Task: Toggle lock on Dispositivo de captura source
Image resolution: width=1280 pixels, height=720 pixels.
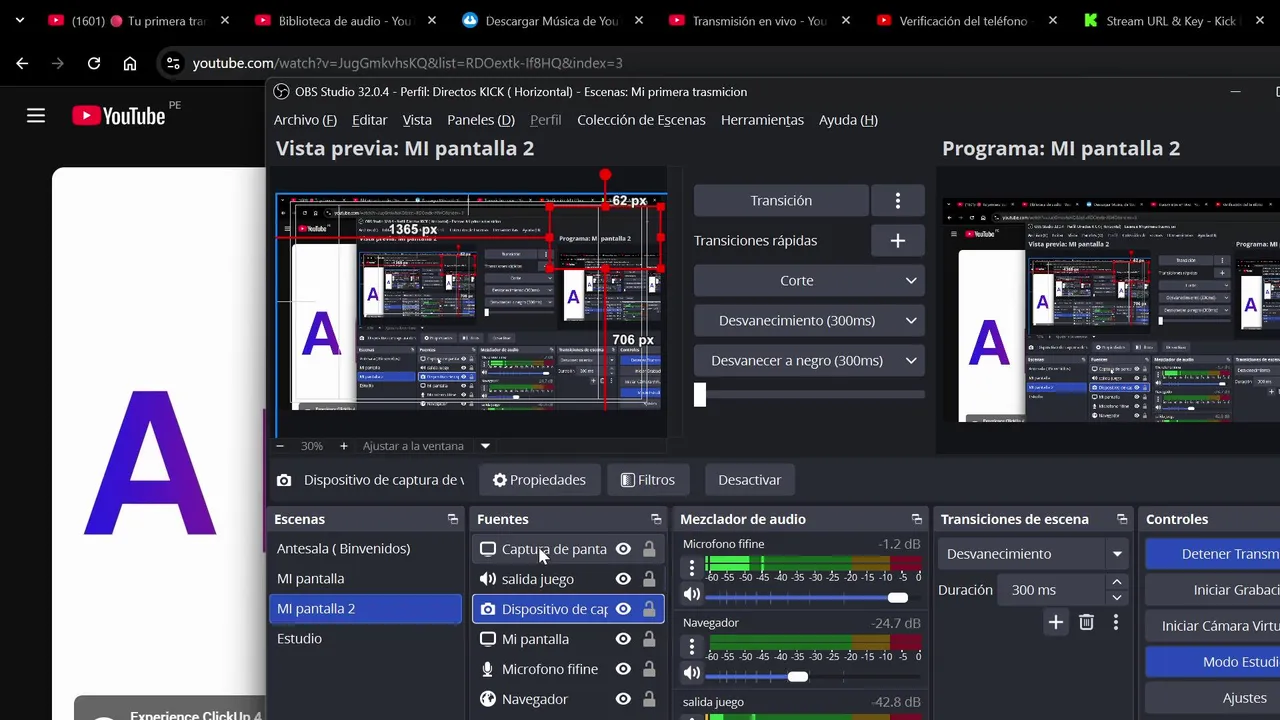Action: click(x=649, y=609)
